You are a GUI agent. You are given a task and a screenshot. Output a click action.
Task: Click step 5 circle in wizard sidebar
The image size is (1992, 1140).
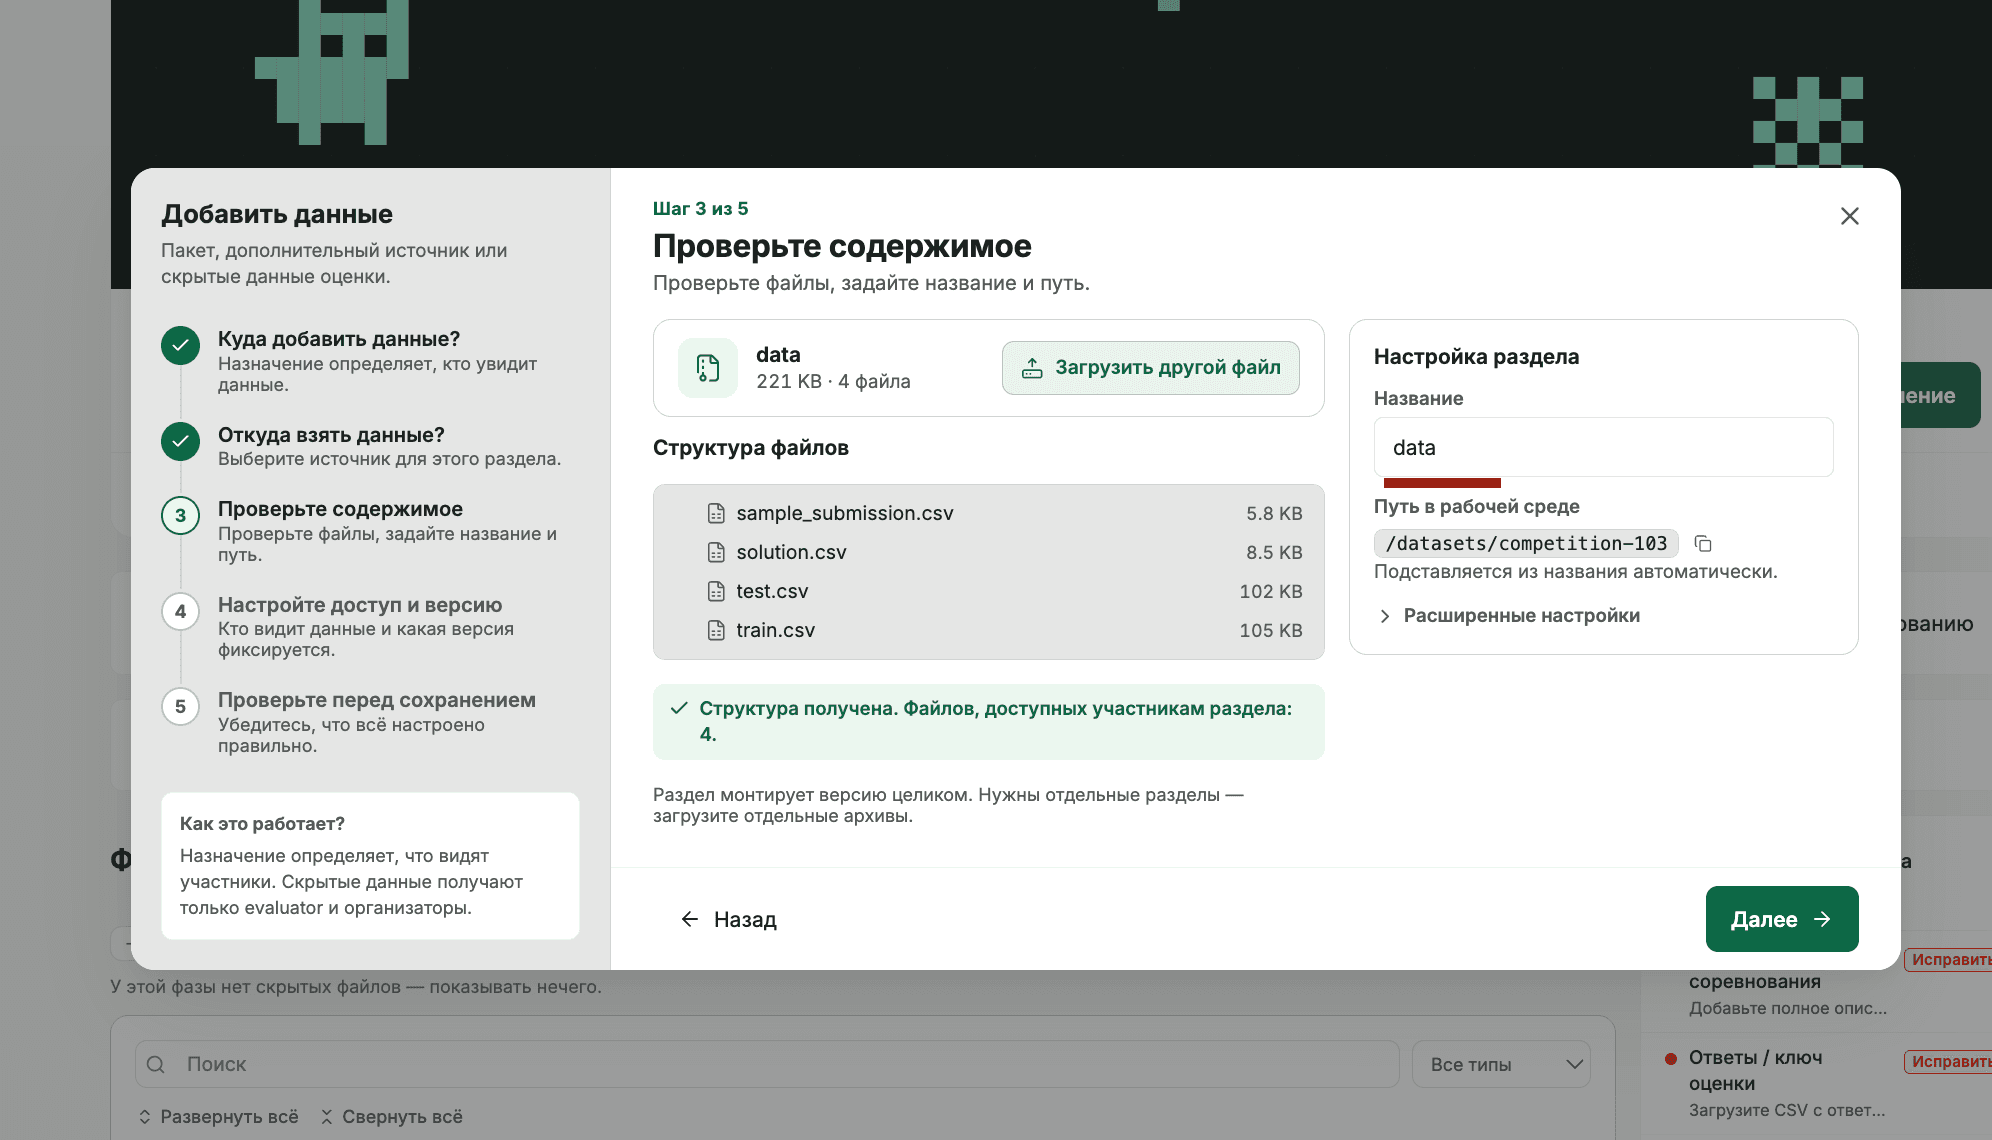point(180,706)
